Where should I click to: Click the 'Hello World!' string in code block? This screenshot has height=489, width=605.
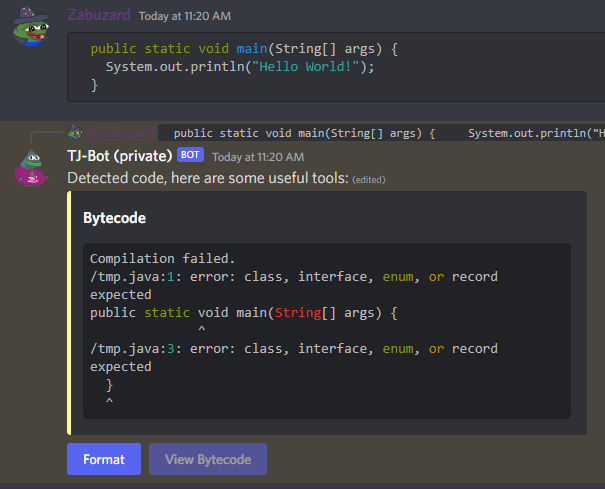click(x=306, y=67)
